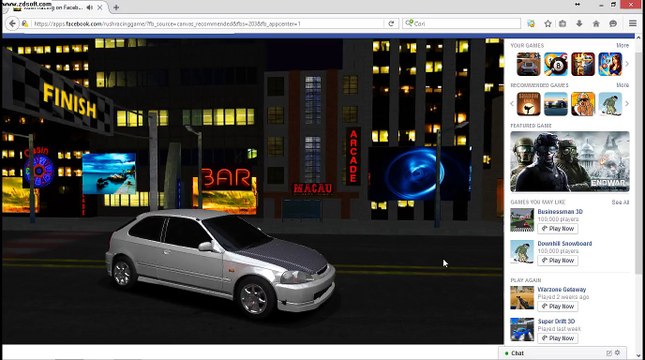Open the downloads arrow icon

tap(579, 24)
